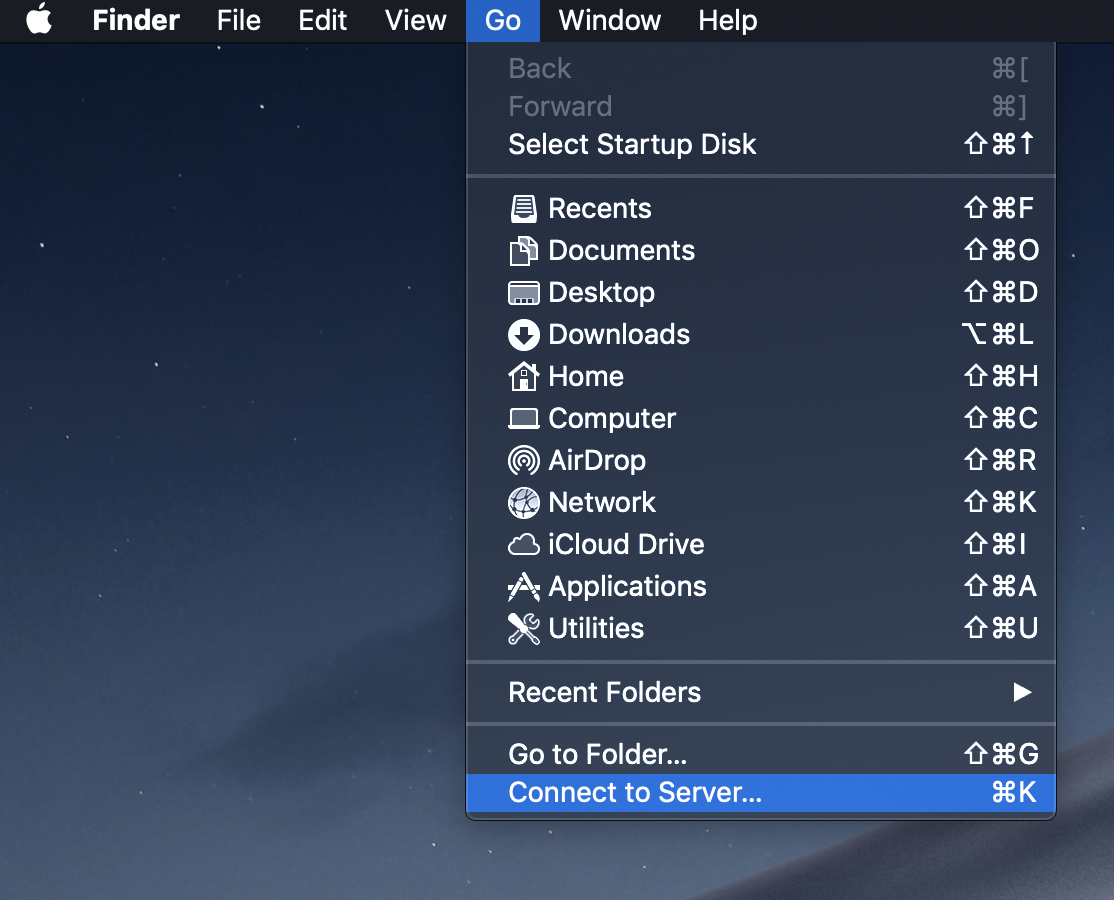Click the ⇧⌘R shortcut beside AirDrop
This screenshot has width=1114, height=900.
(x=1000, y=460)
